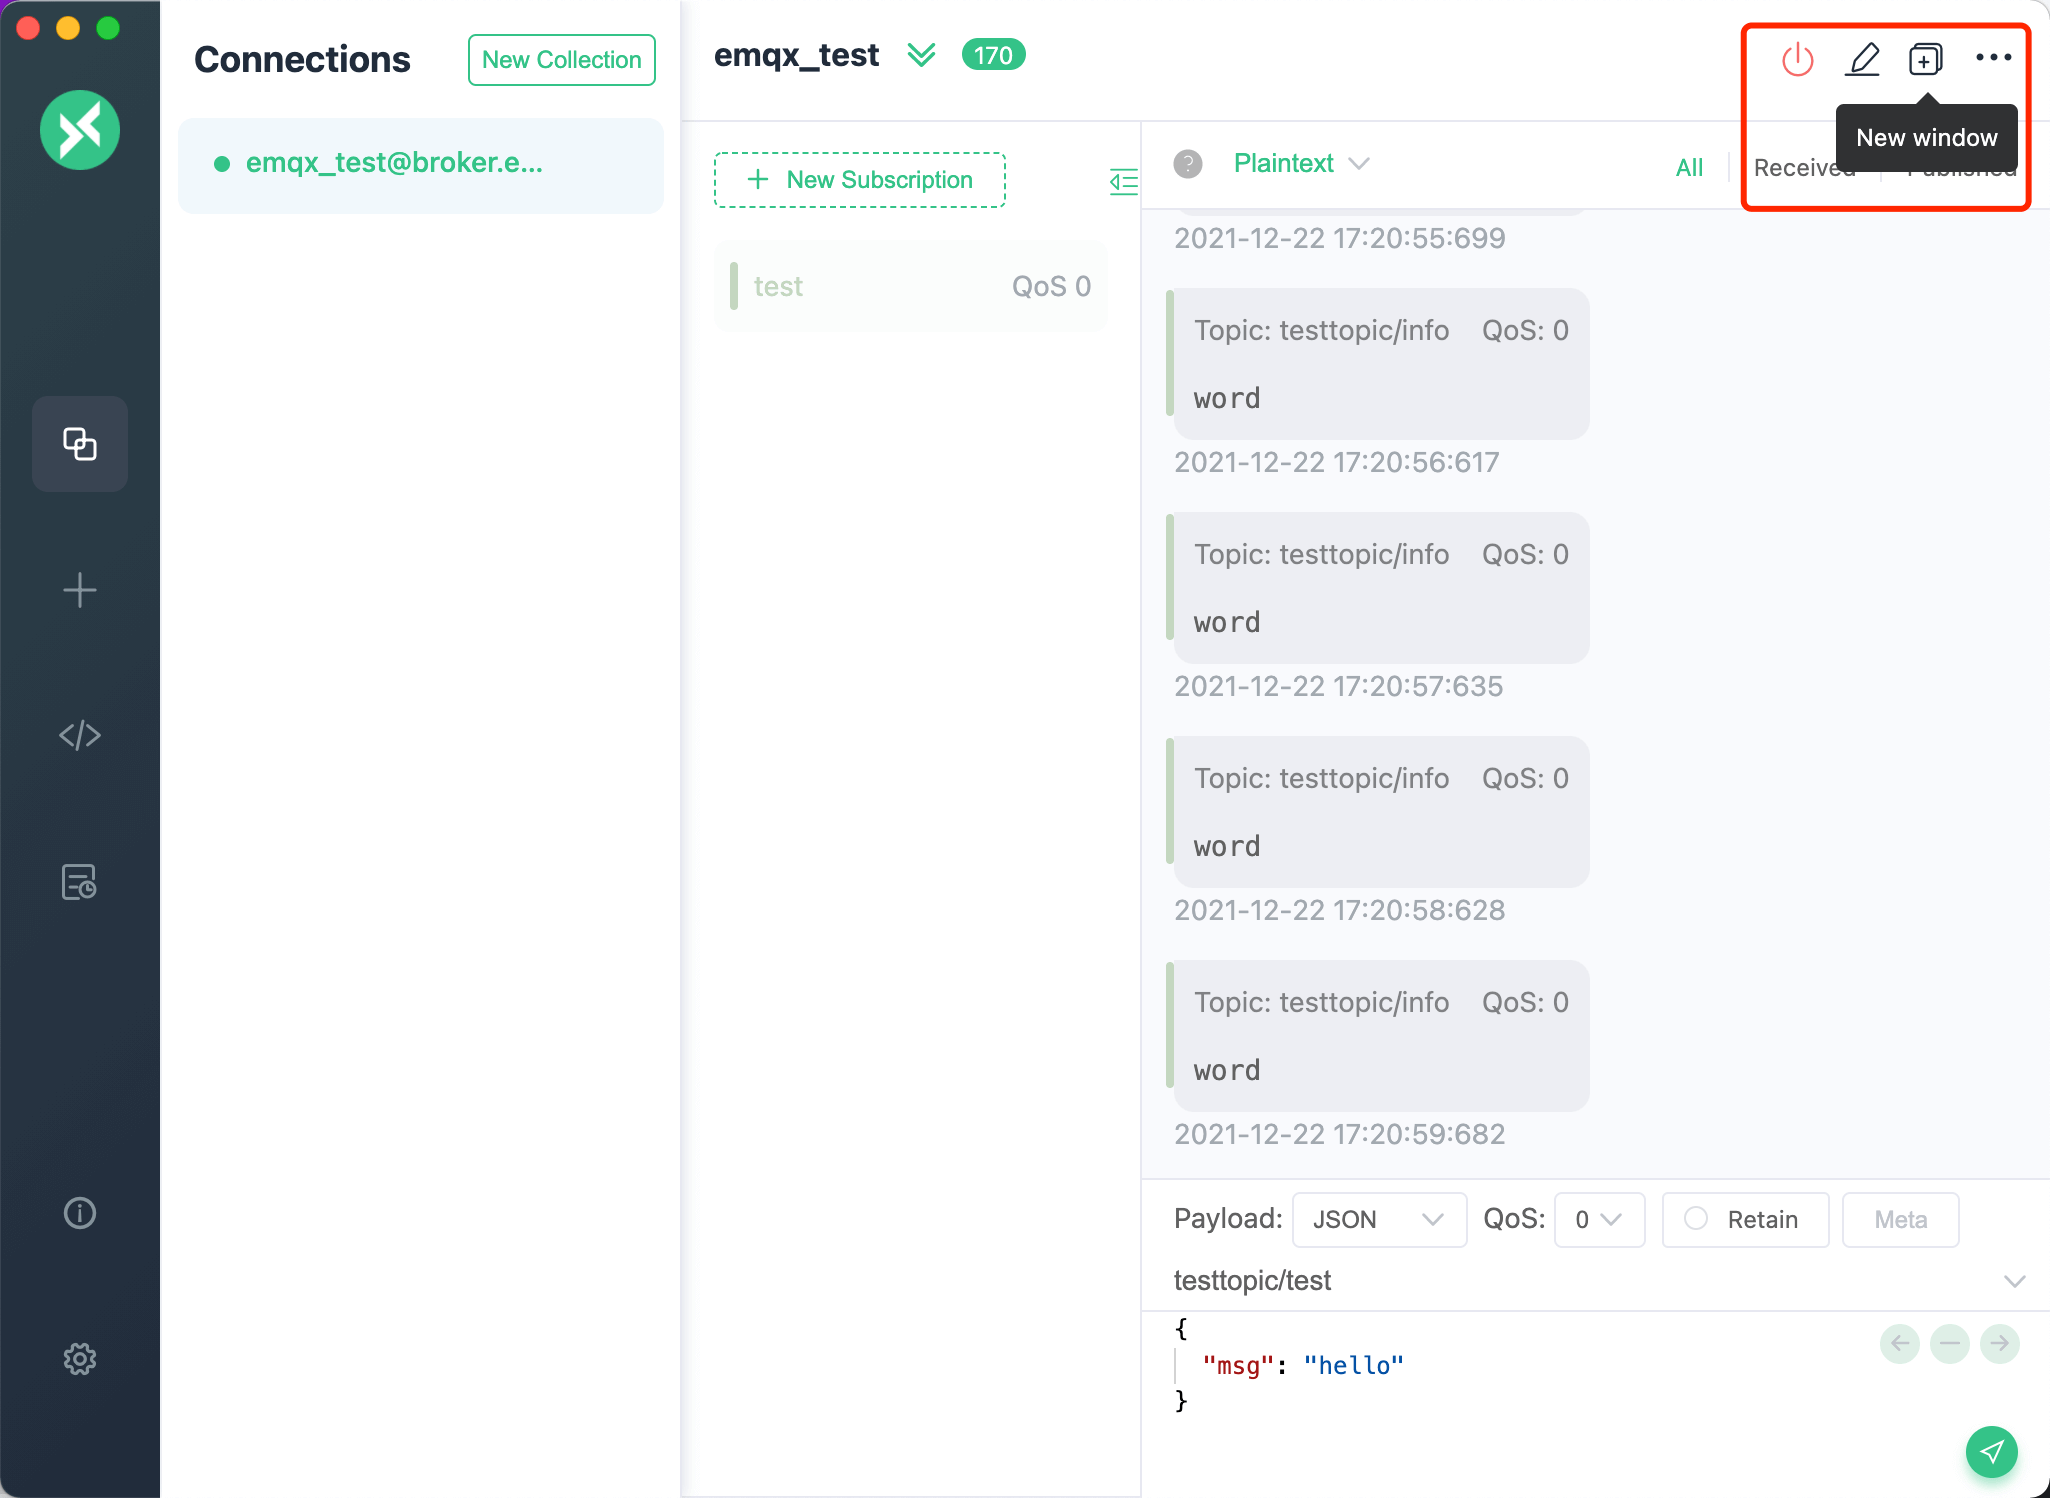The height and width of the screenshot is (1498, 2050).
Task: Expand connection details chevron beside emqx_test
Action: coord(921,55)
